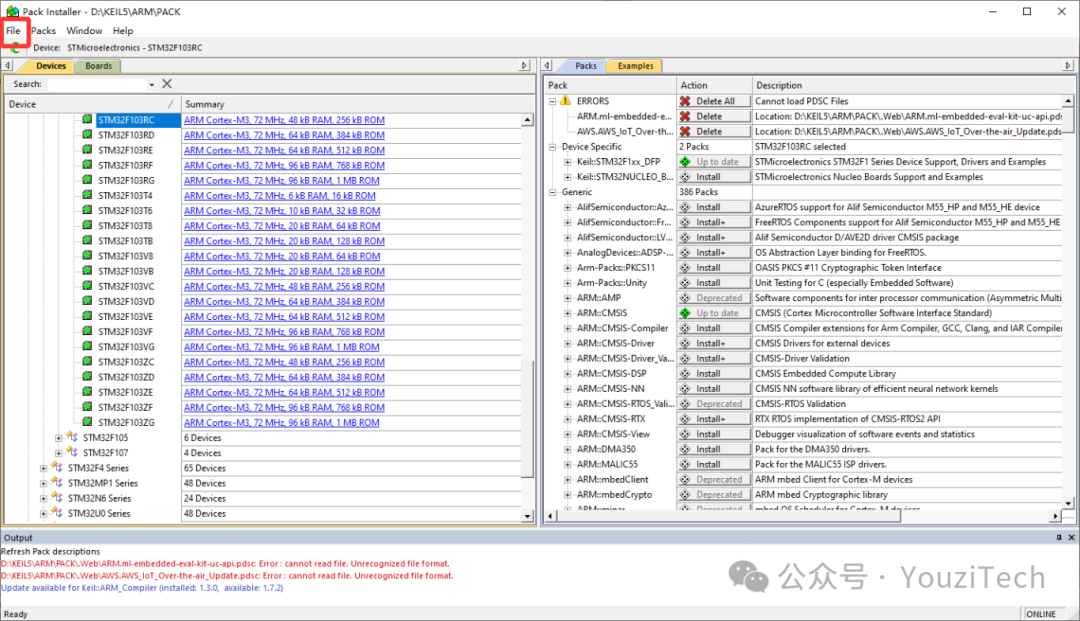This screenshot has width=1080, height=621.
Task: Click Deprecated button for ARM::mbedCrypto
Action: pyautogui.click(x=714, y=495)
